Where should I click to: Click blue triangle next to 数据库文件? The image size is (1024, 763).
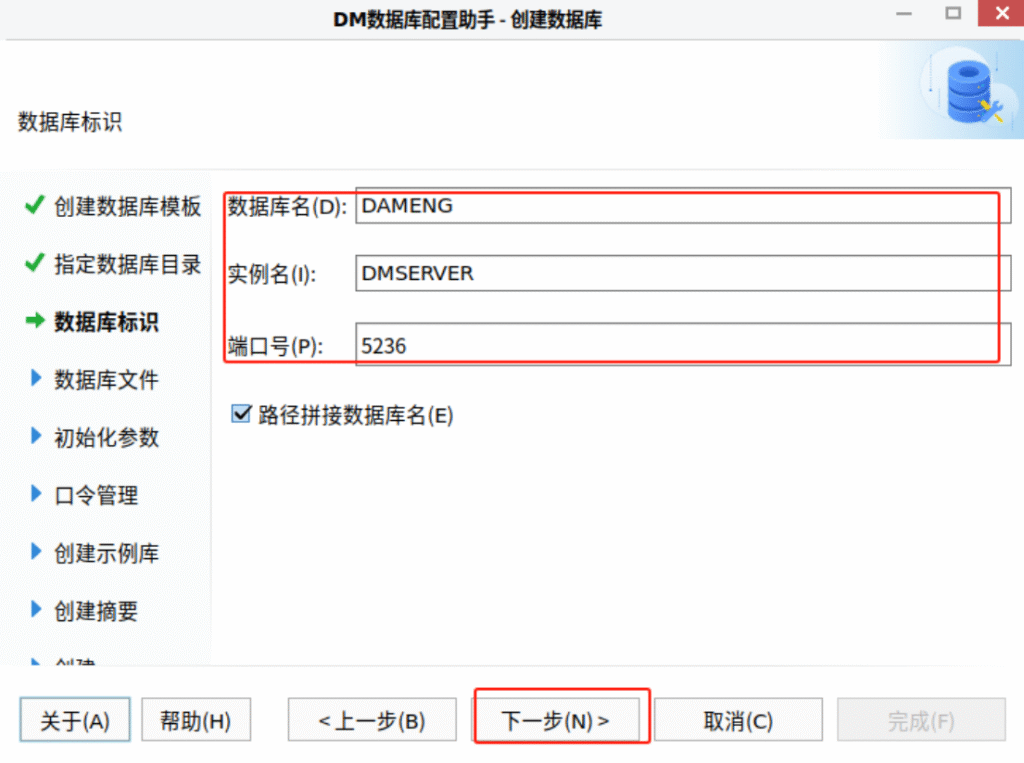(36, 379)
